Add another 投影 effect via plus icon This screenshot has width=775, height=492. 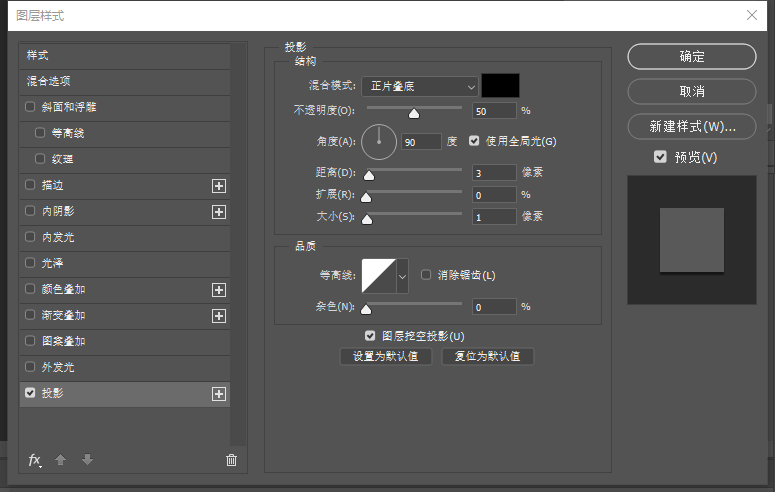219,394
